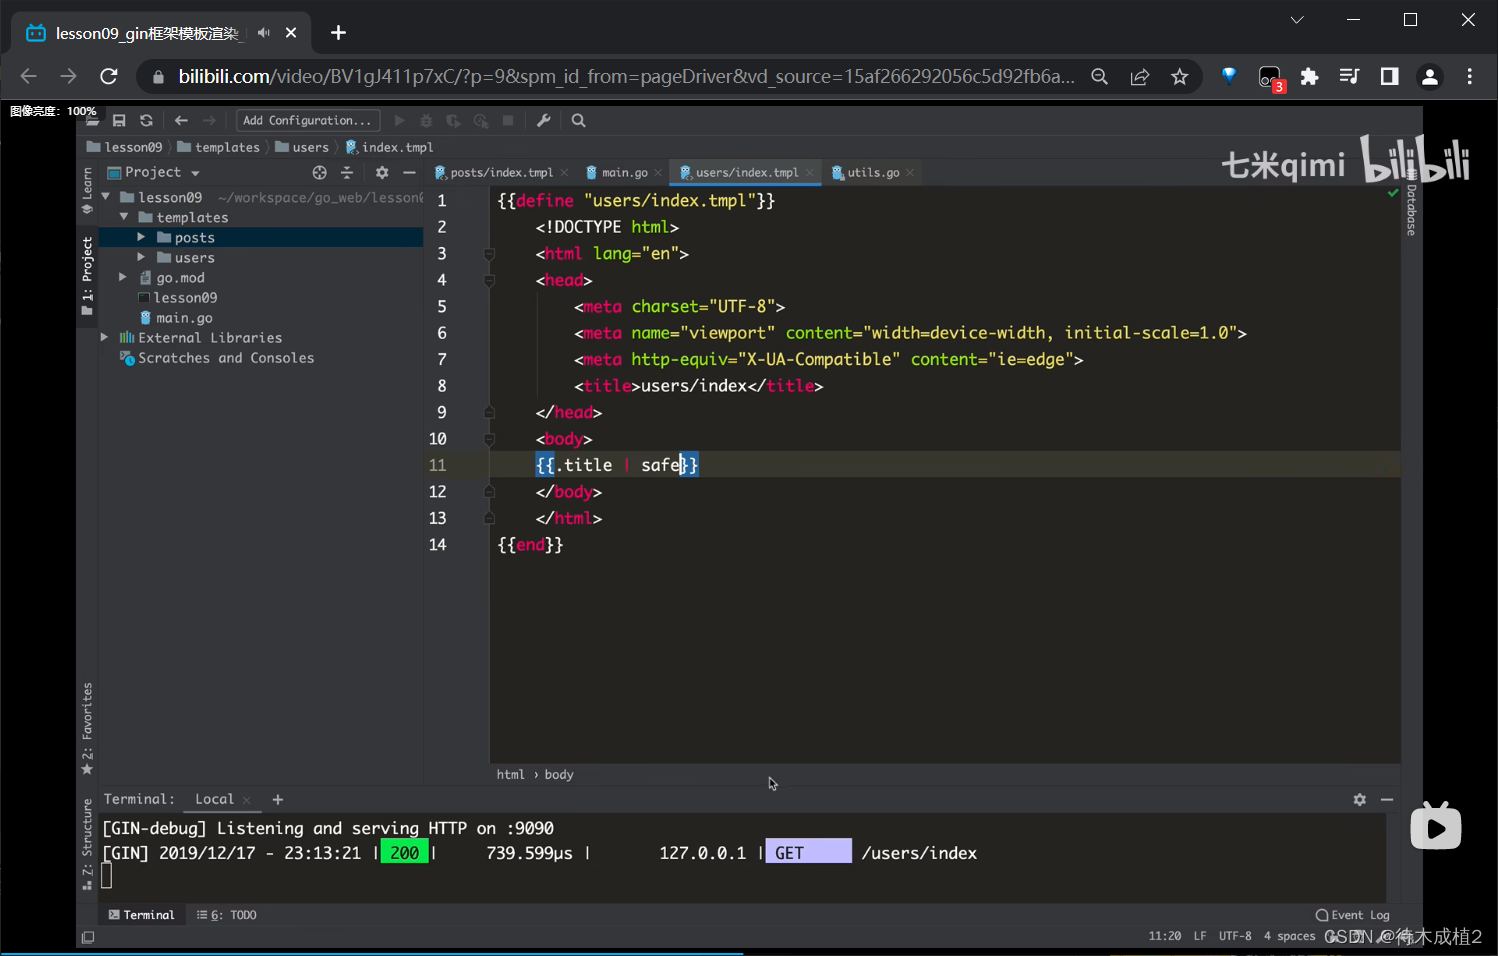Click the Save All icon in IDE toolbar
This screenshot has height=956, width=1498.
coord(119,121)
